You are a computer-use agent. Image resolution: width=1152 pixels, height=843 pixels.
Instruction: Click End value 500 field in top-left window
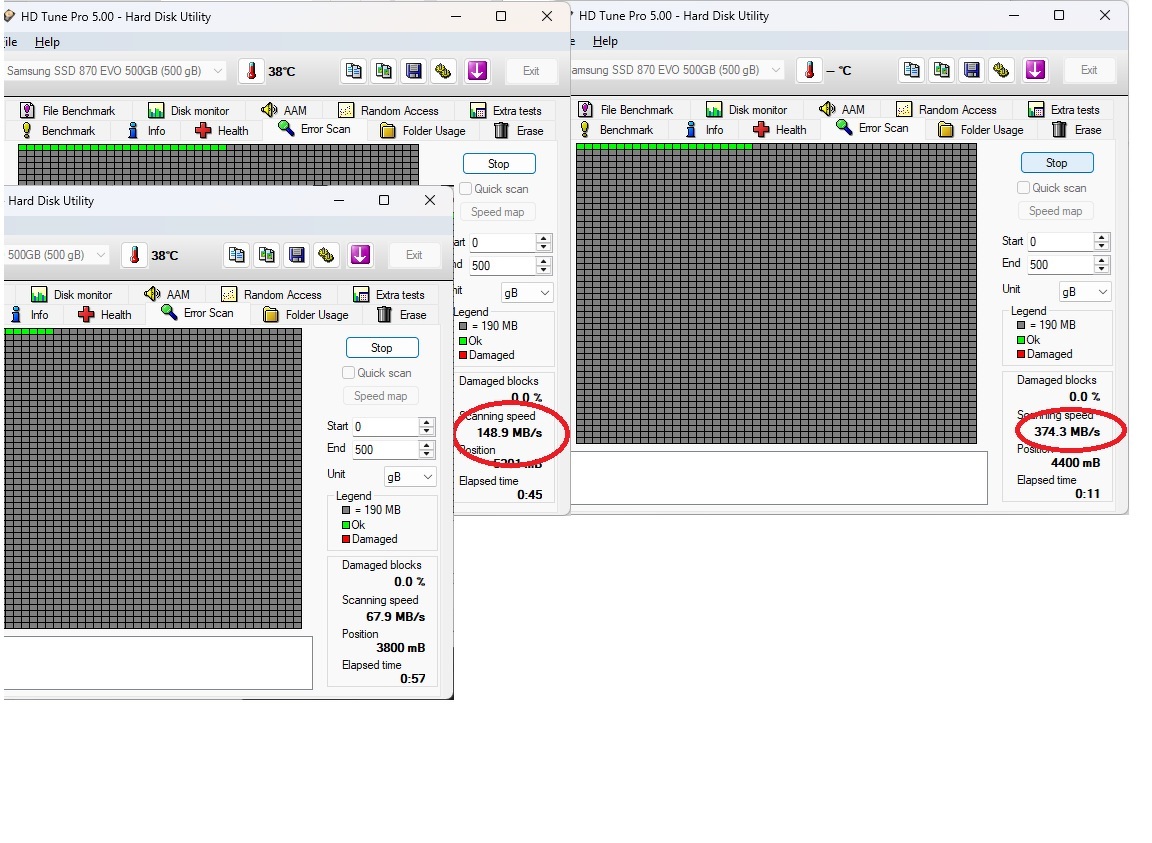pyautogui.click(x=503, y=265)
